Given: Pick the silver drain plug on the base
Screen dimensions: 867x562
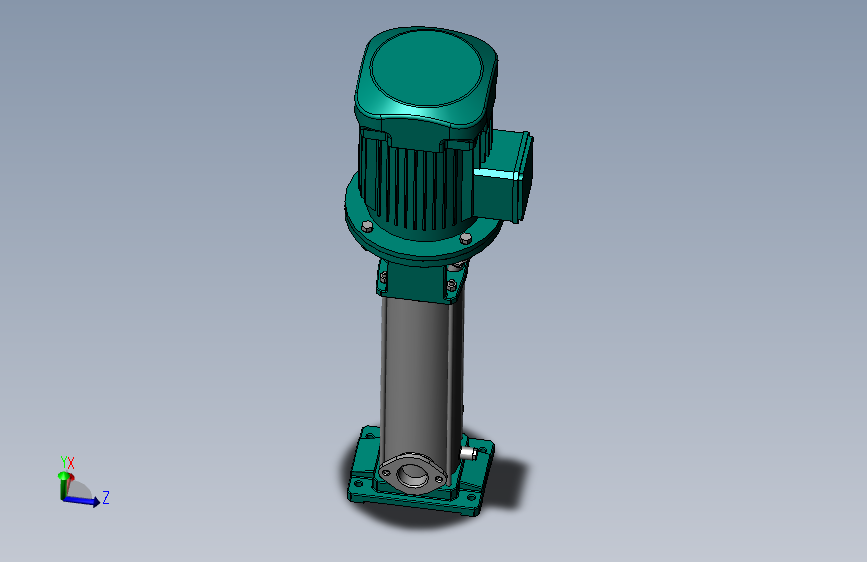Looking at the screenshot, I should (x=468, y=454).
